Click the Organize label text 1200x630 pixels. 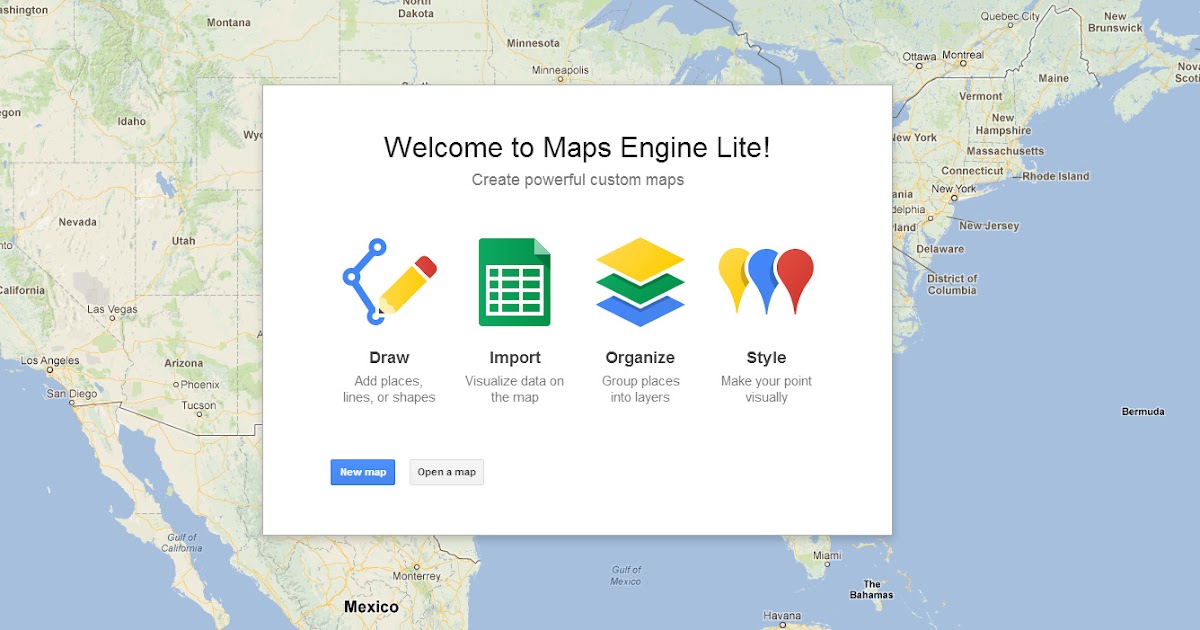pyautogui.click(x=640, y=357)
